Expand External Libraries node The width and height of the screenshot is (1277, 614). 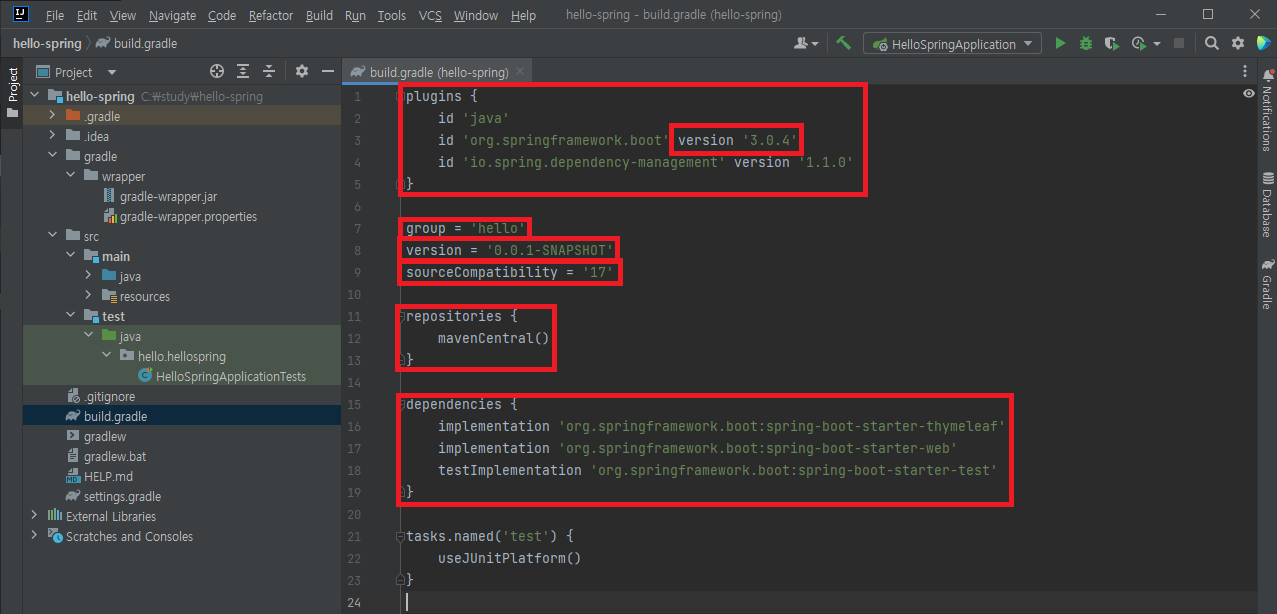tap(34, 516)
